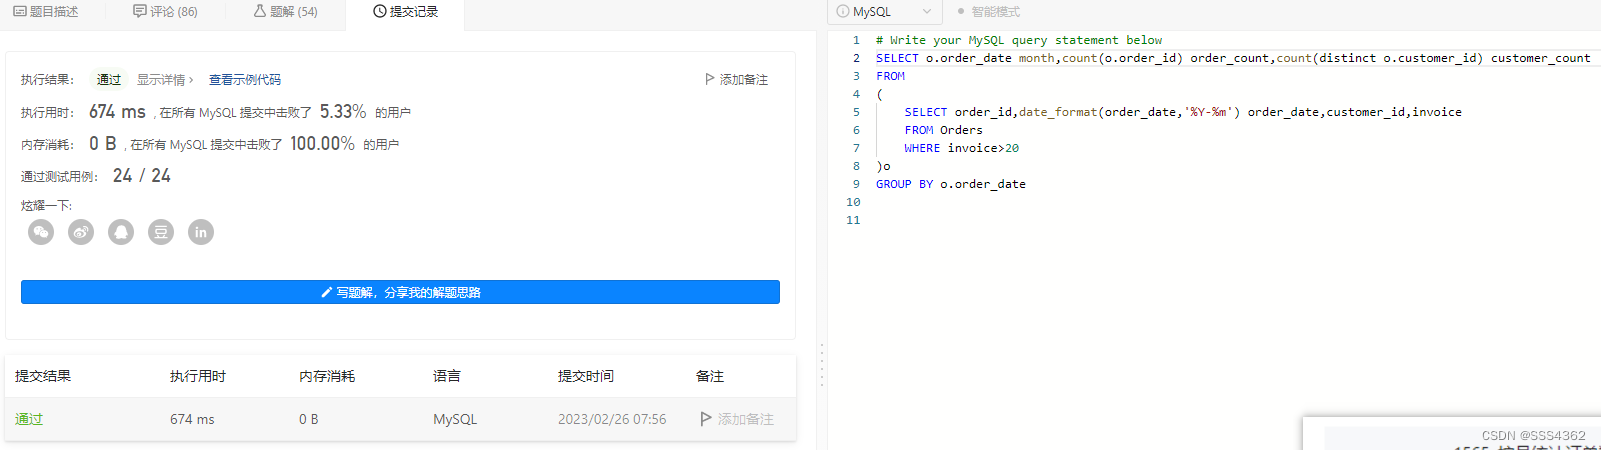Share result via Douban icon
The height and width of the screenshot is (450, 1601).
coord(161,232)
